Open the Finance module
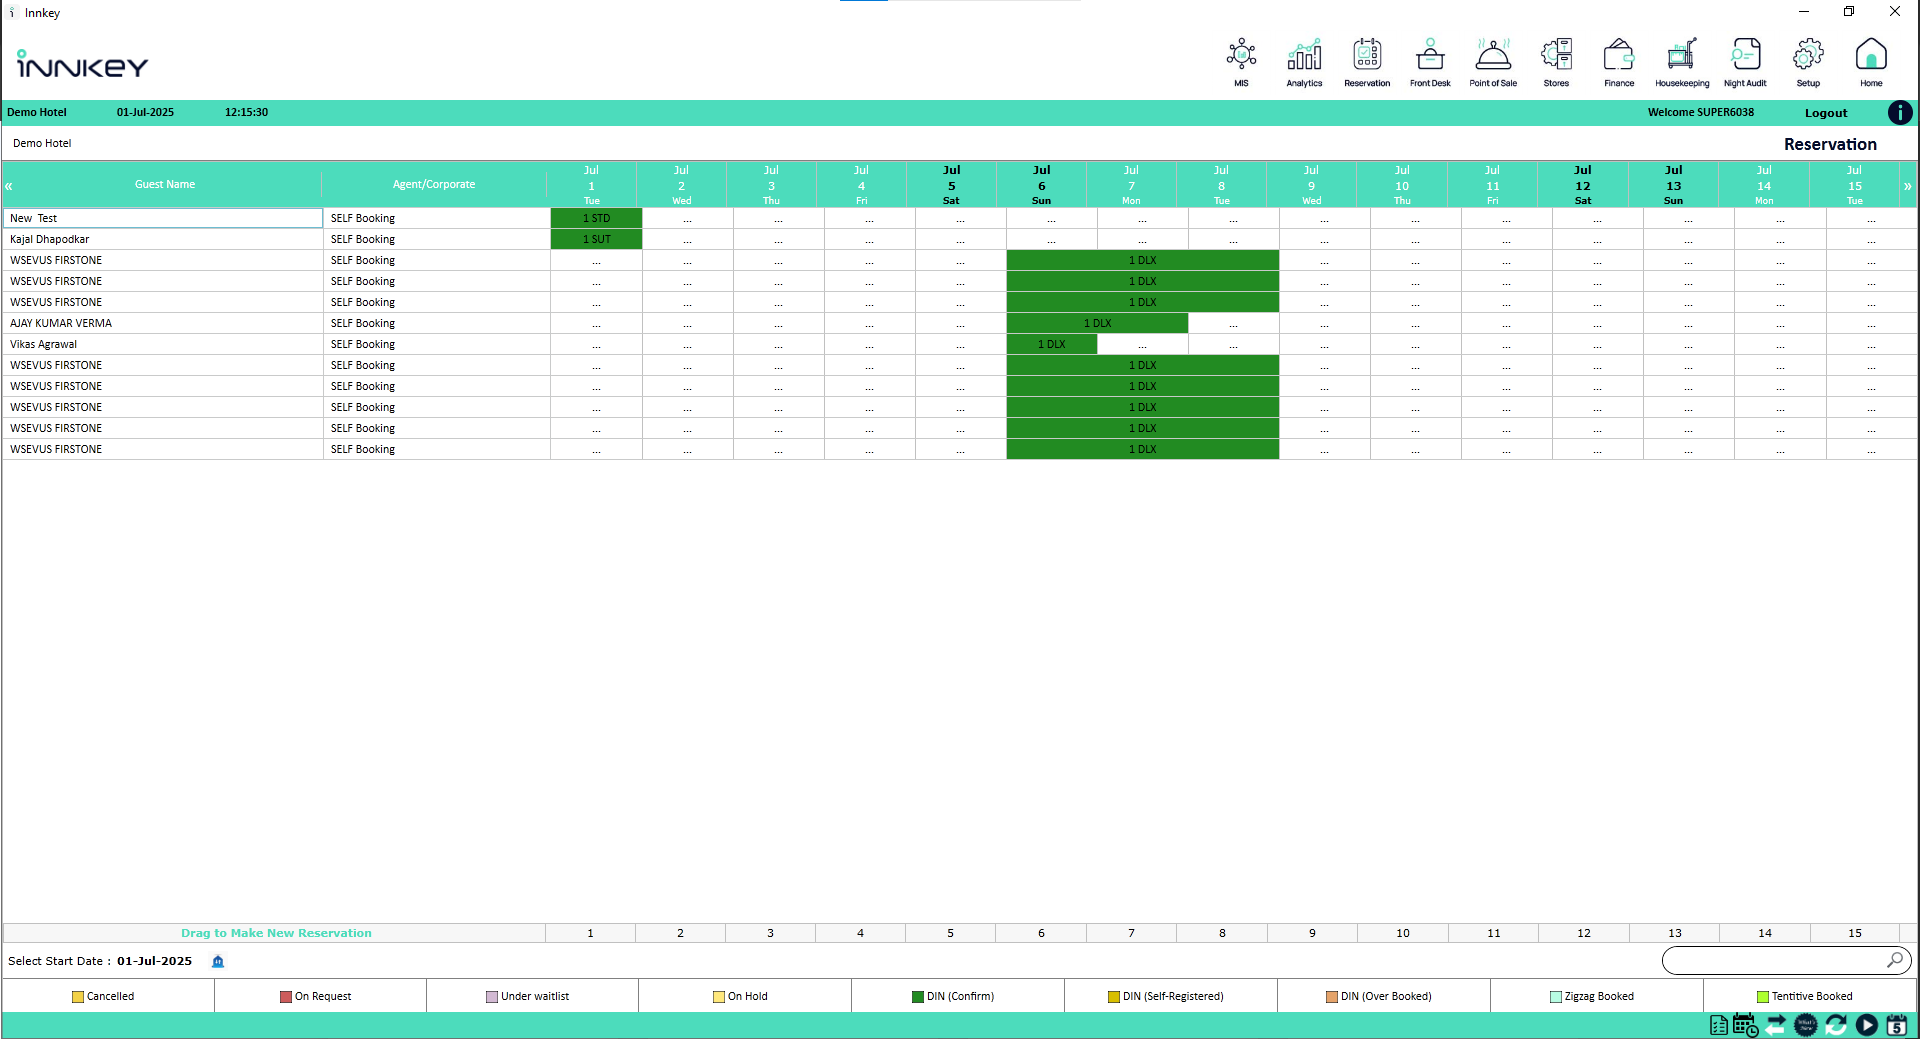Image resolution: width=1920 pixels, height=1039 pixels. click(x=1619, y=62)
